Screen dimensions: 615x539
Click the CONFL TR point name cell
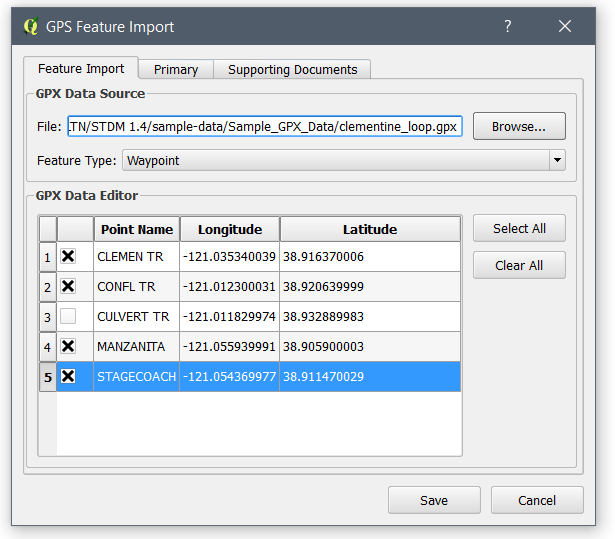[x=136, y=286]
